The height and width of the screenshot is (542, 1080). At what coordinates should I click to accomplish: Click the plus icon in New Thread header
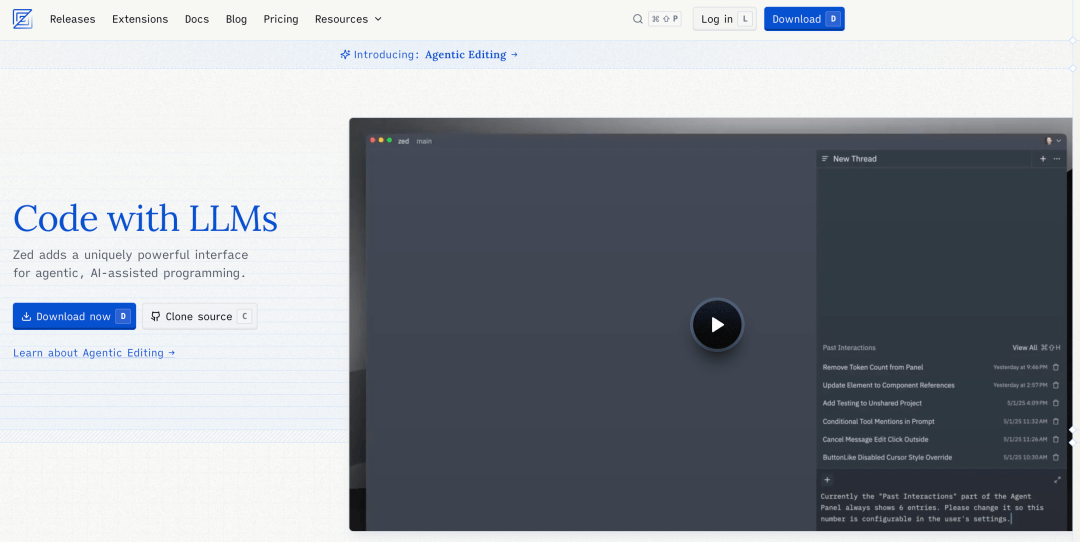(1043, 159)
